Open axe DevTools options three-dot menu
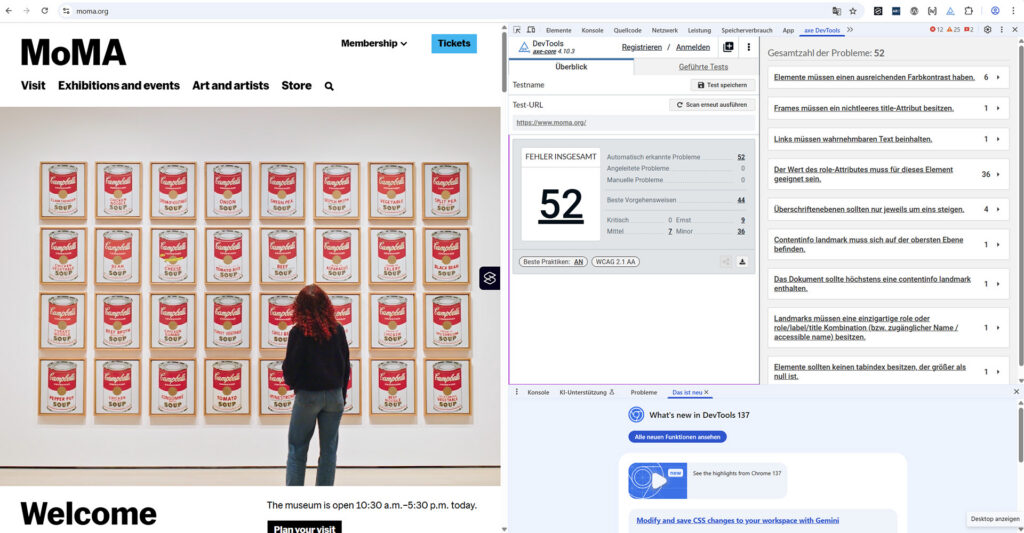The image size is (1024, 533). click(748, 47)
